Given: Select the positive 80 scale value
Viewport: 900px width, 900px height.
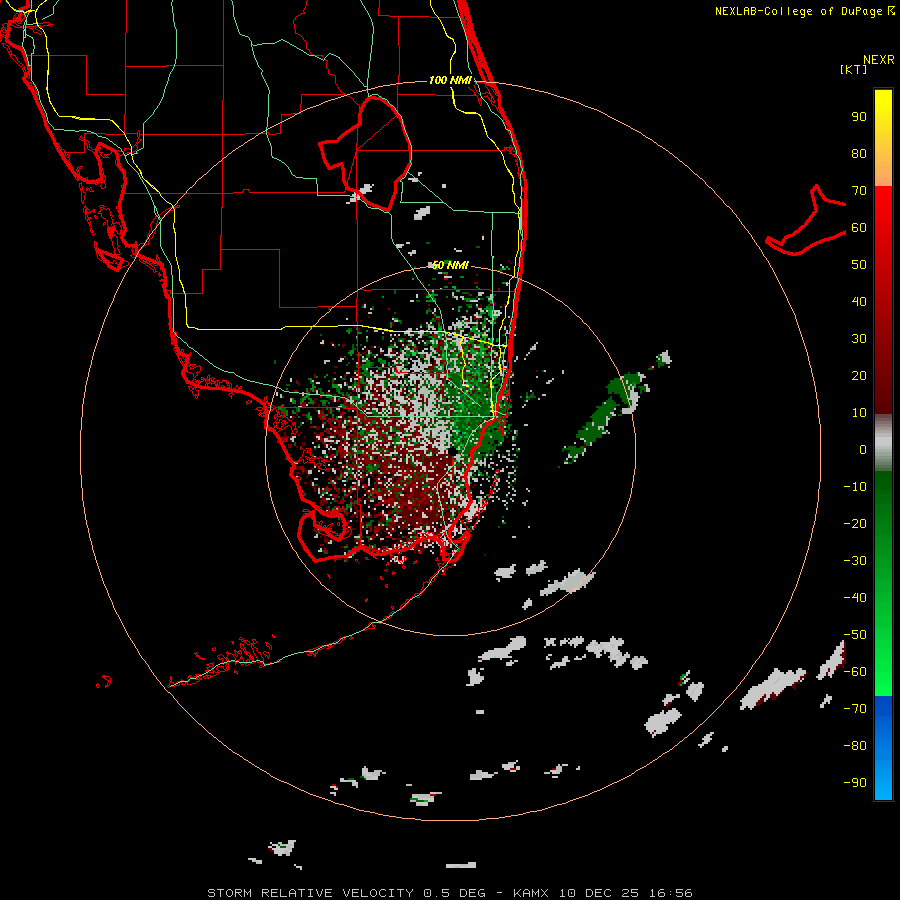Looking at the screenshot, I should tap(859, 154).
